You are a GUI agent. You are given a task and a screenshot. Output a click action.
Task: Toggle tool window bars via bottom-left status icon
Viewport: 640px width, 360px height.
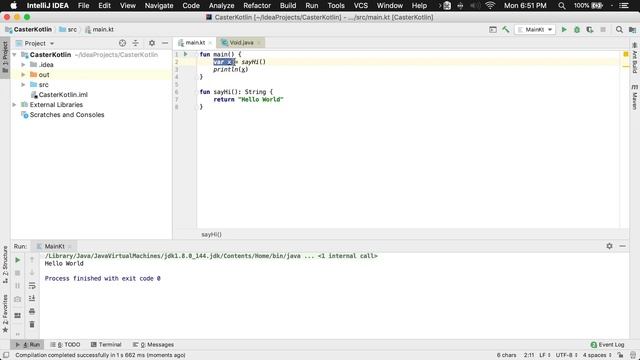(x=6, y=355)
